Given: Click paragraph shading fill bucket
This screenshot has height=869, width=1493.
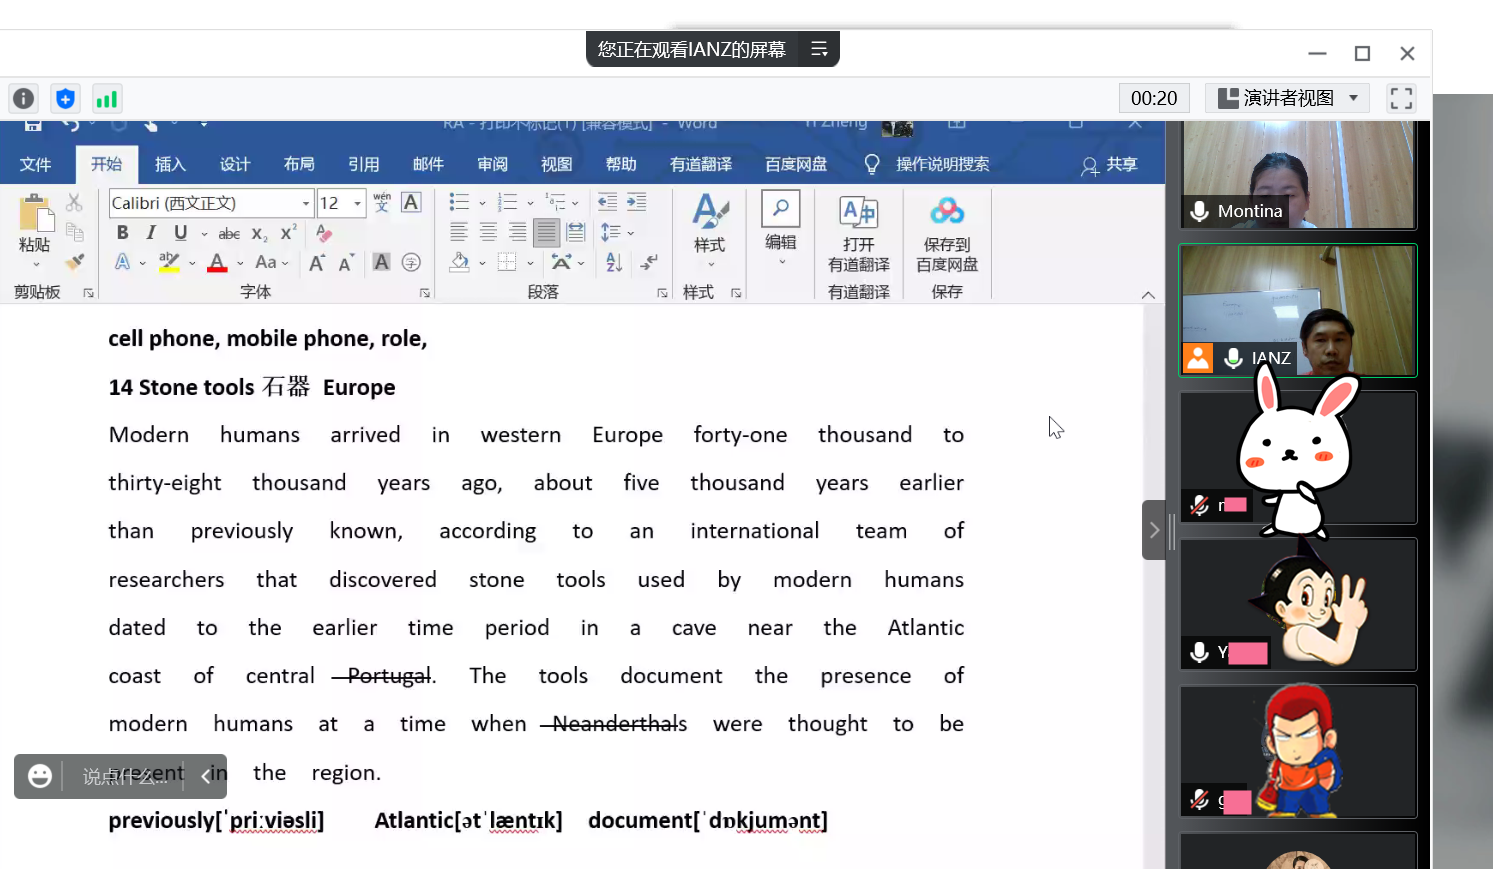Looking at the screenshot, I should pyautogui.click(x=460, y=262).
